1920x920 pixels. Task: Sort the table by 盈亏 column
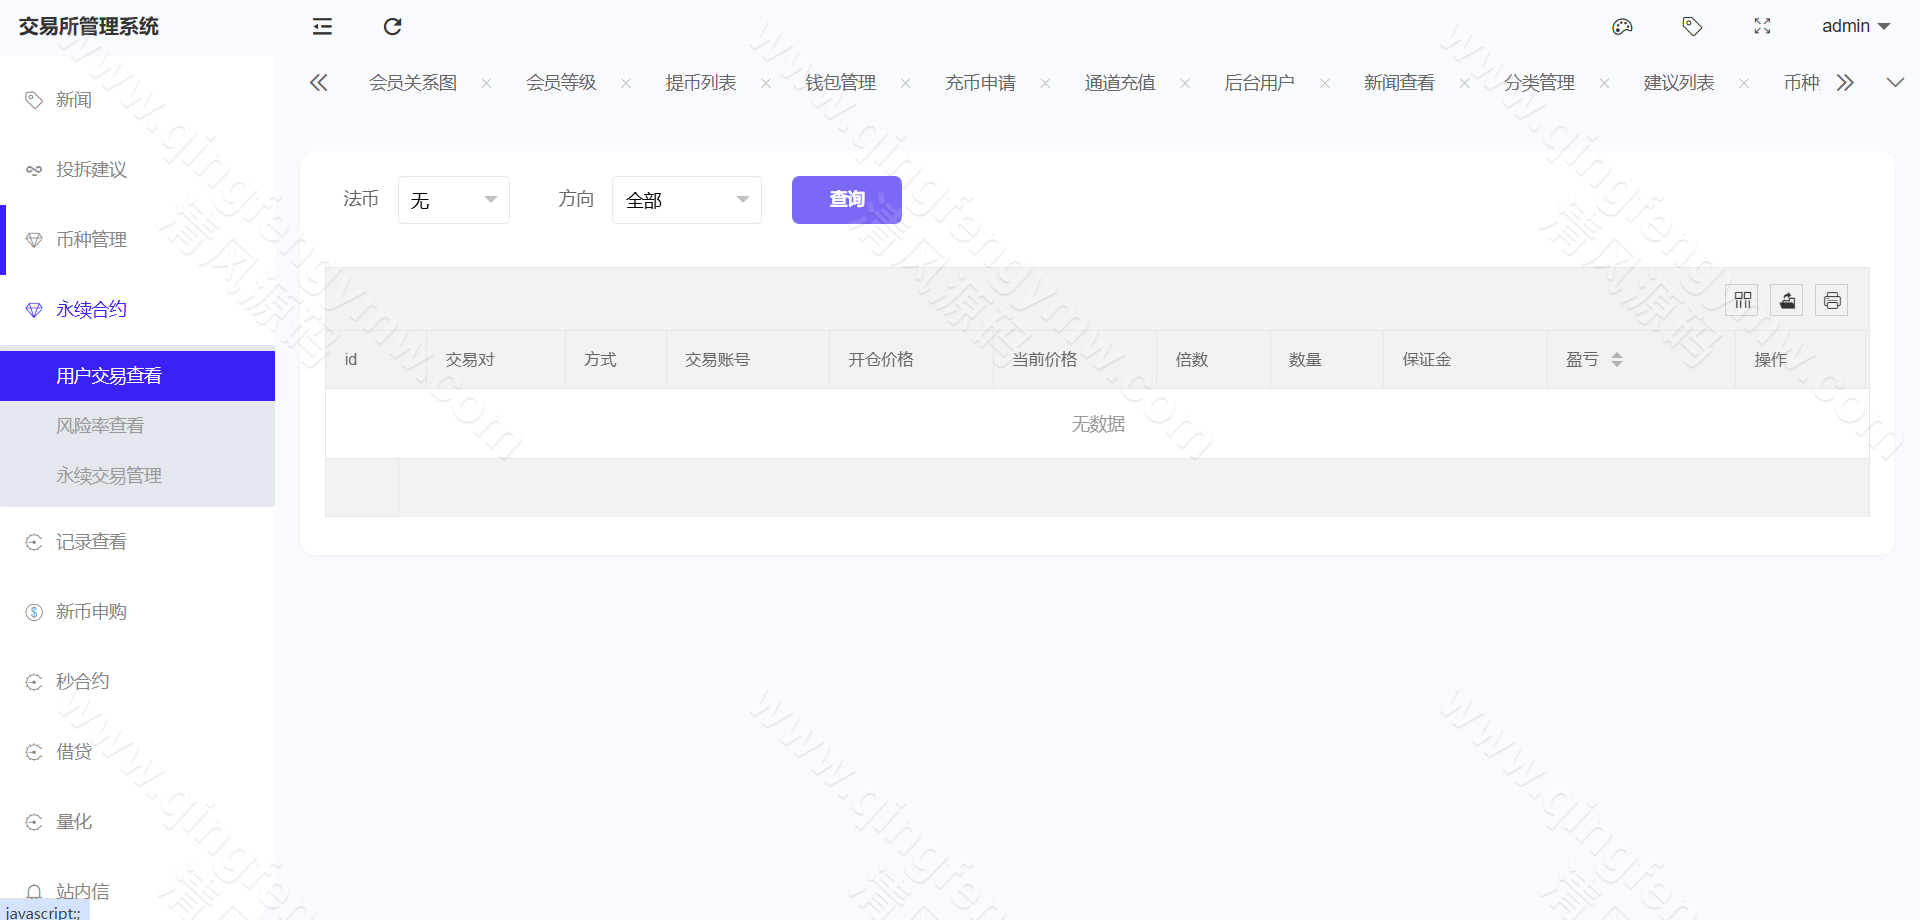[x=1618, y=359]
